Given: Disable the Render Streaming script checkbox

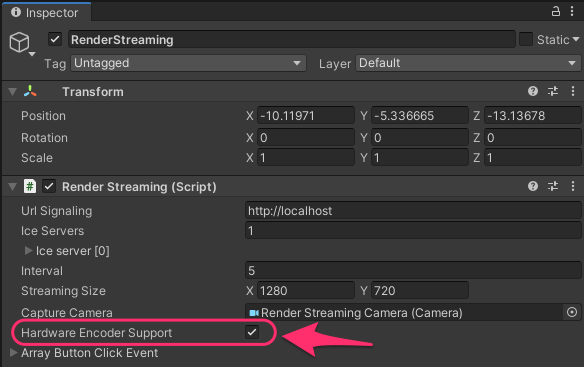Looking at the screenshot, I should 49,186.
